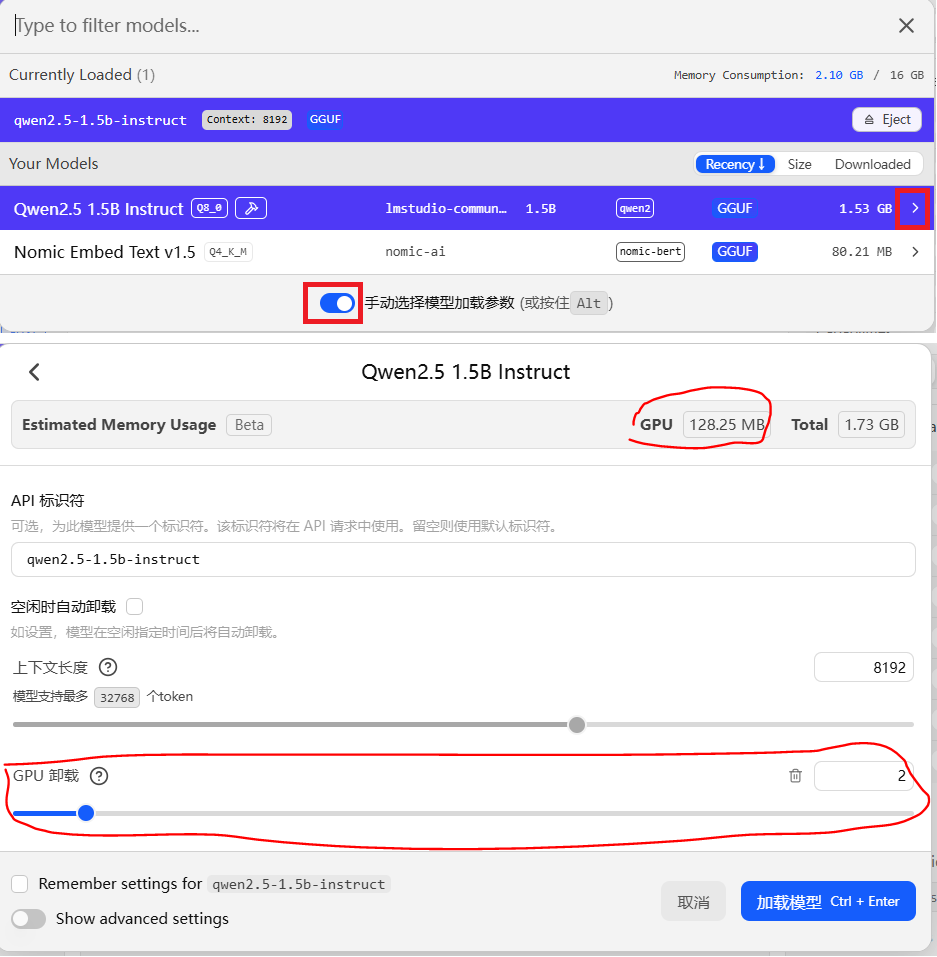Screen dimensions: 937x957
Task: Close the model filter search bar
Action: click(906, 26)
